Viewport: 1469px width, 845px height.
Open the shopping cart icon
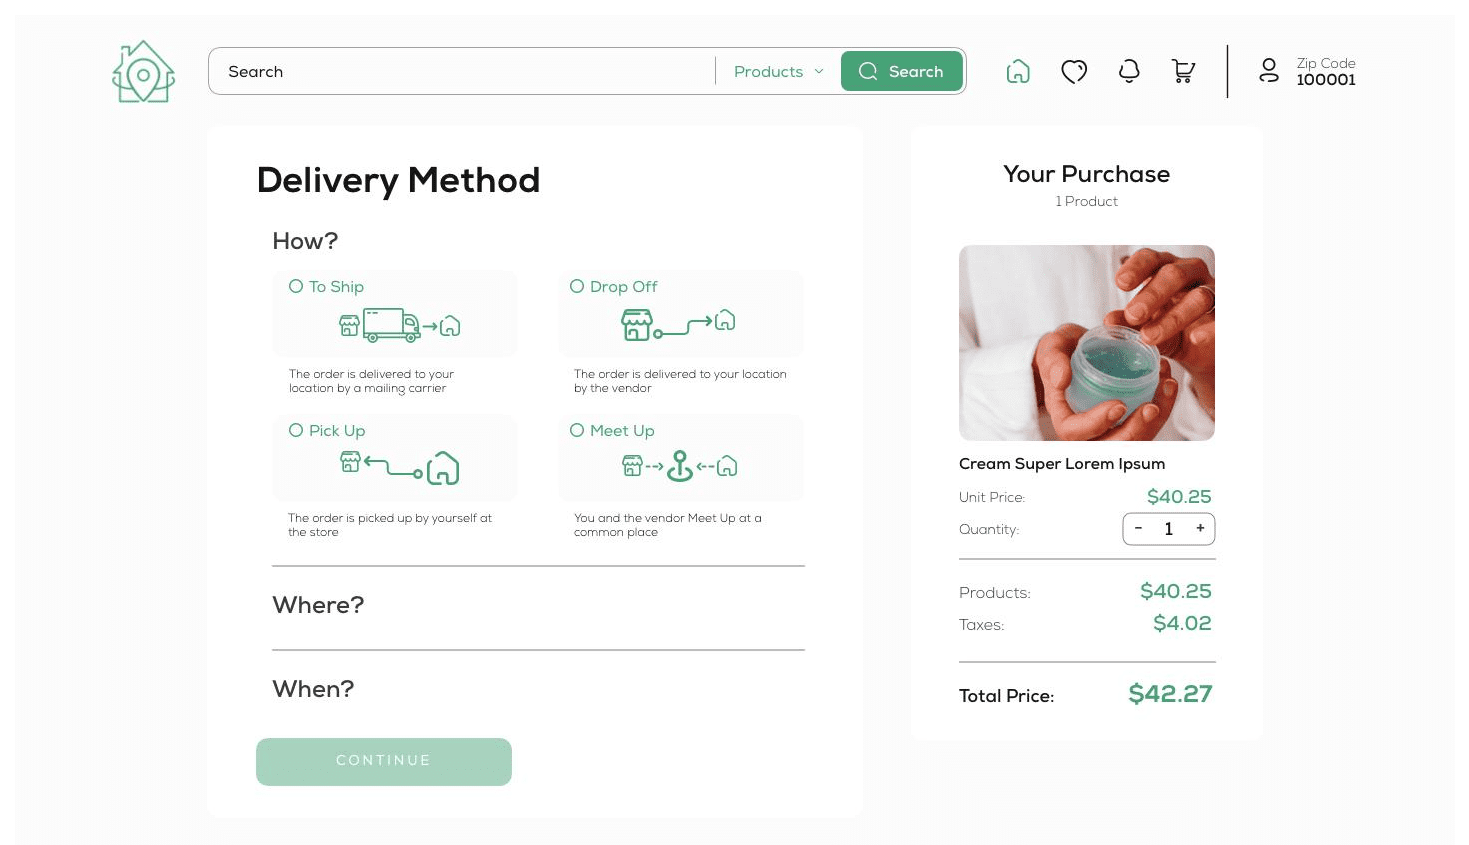[x=1184, y=71]
